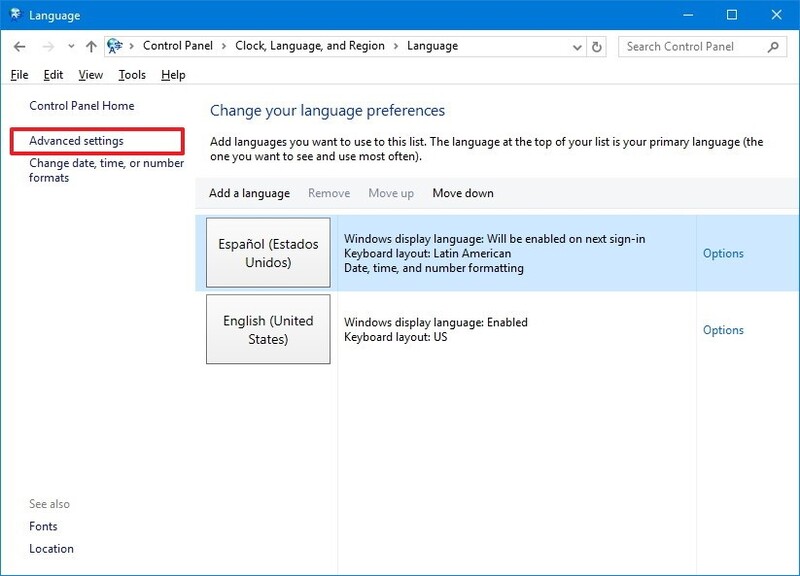Click the Language icon in the address bar
Screen dimensions: 800x576
coord(115,46)
